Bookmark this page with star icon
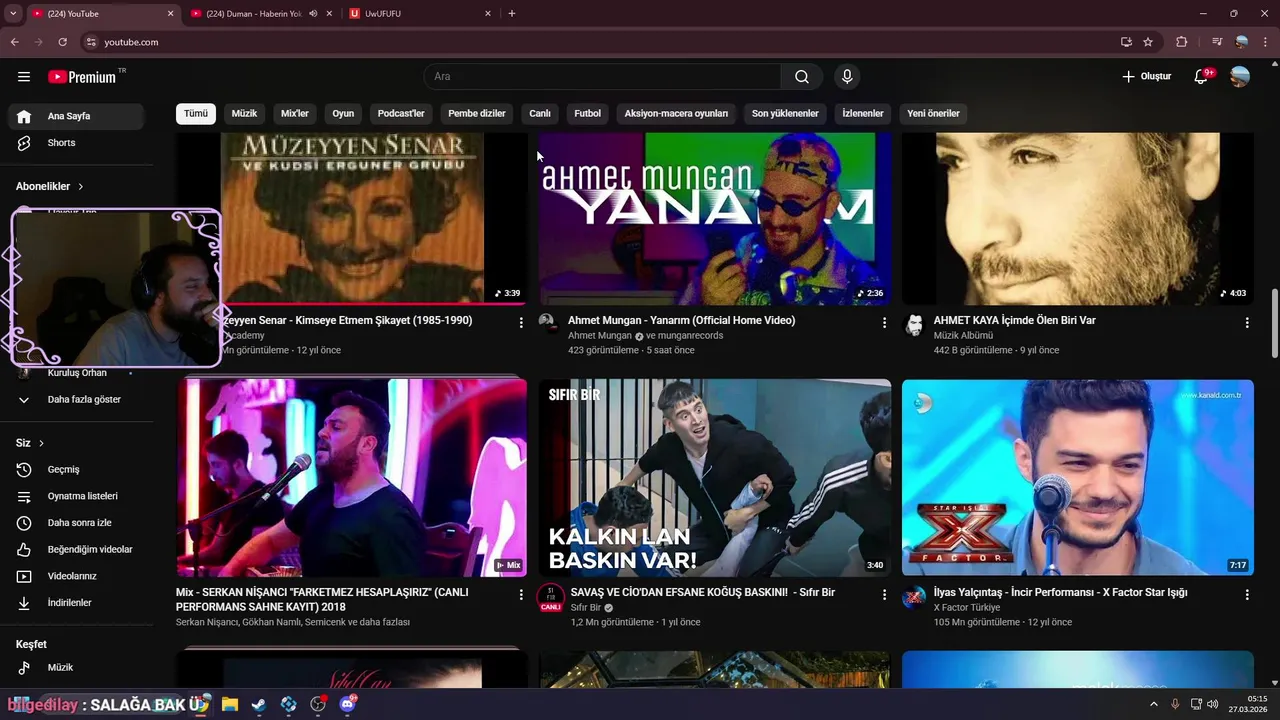 pos(1148,42)
